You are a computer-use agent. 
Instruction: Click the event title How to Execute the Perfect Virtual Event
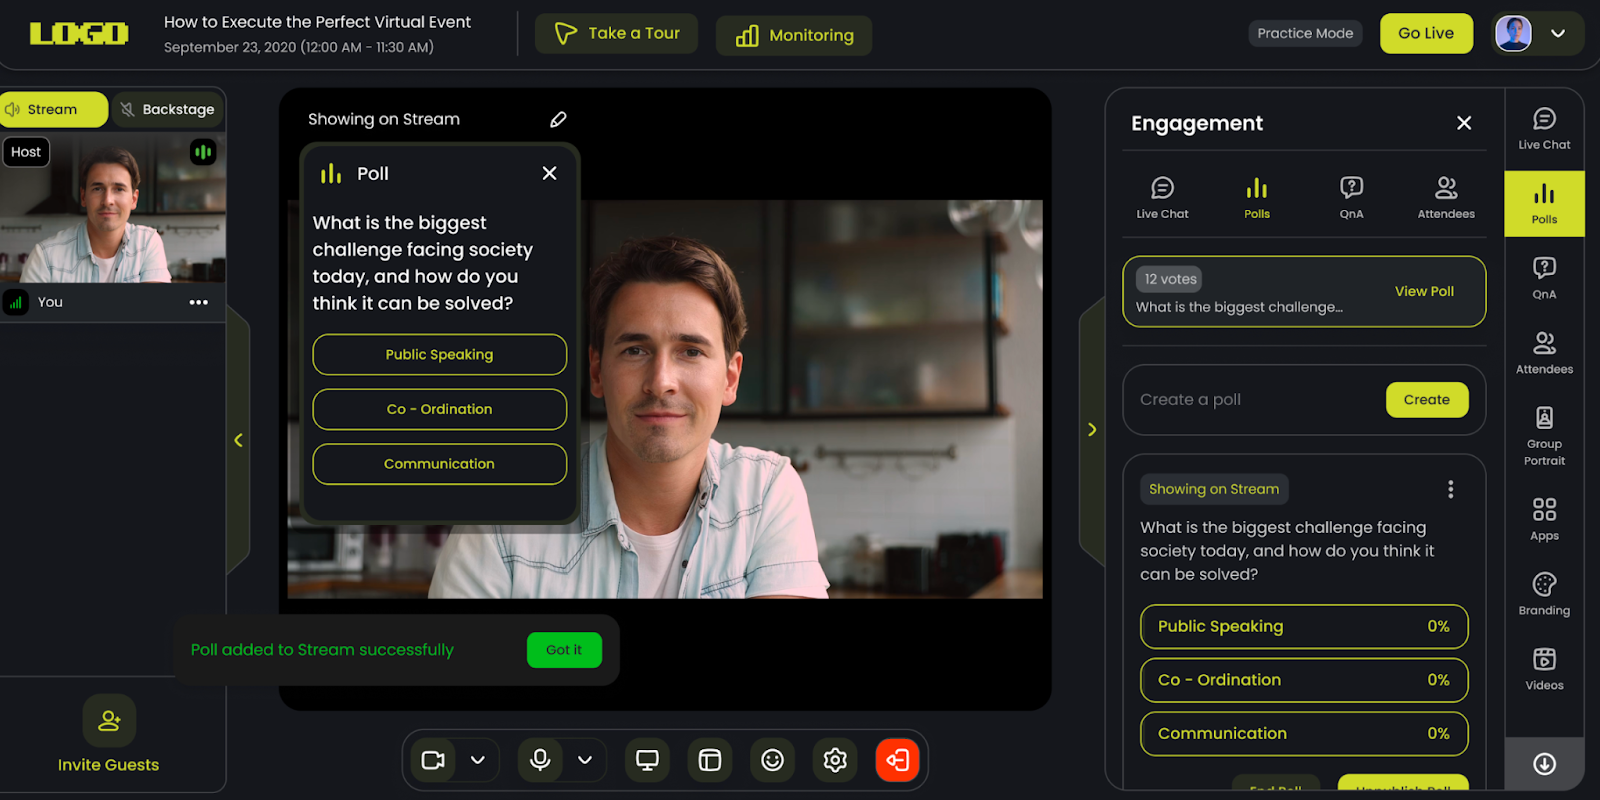[x=317, y=22]
